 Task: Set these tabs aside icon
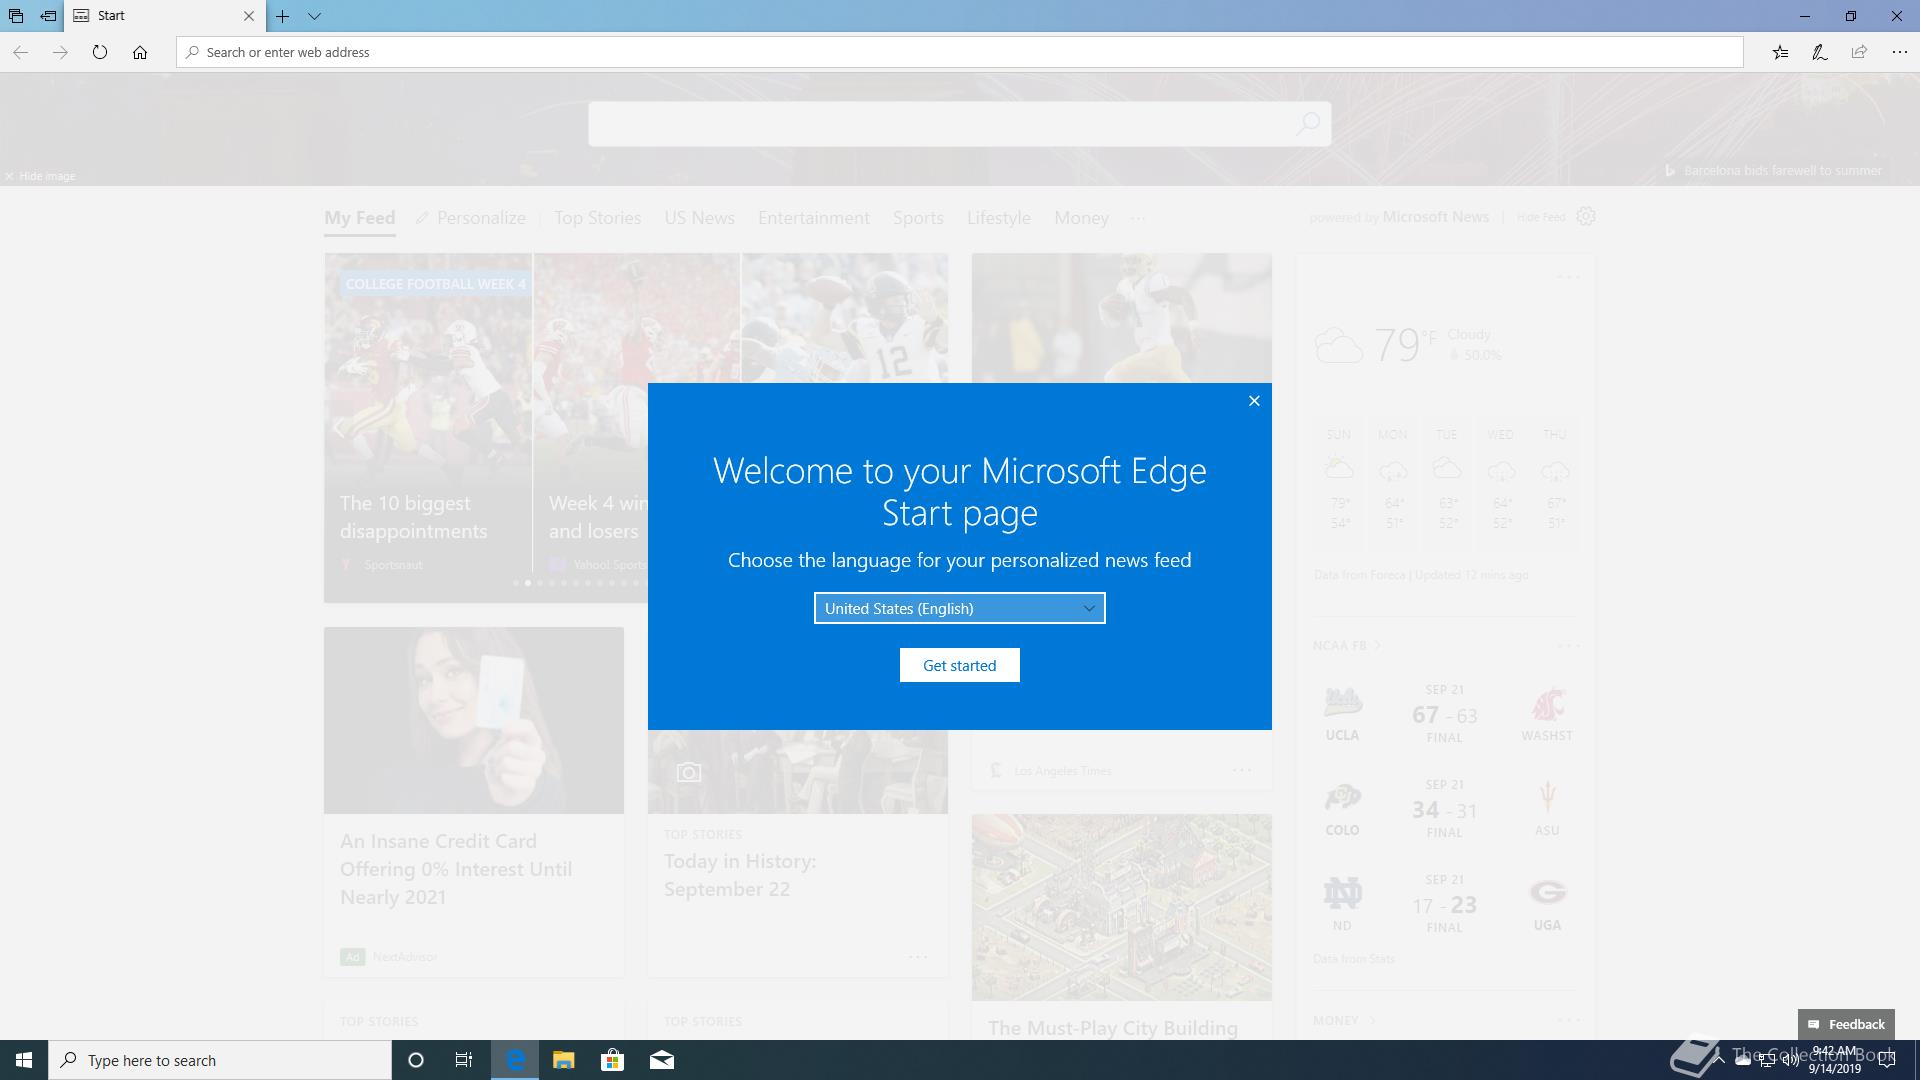point(48,16)
